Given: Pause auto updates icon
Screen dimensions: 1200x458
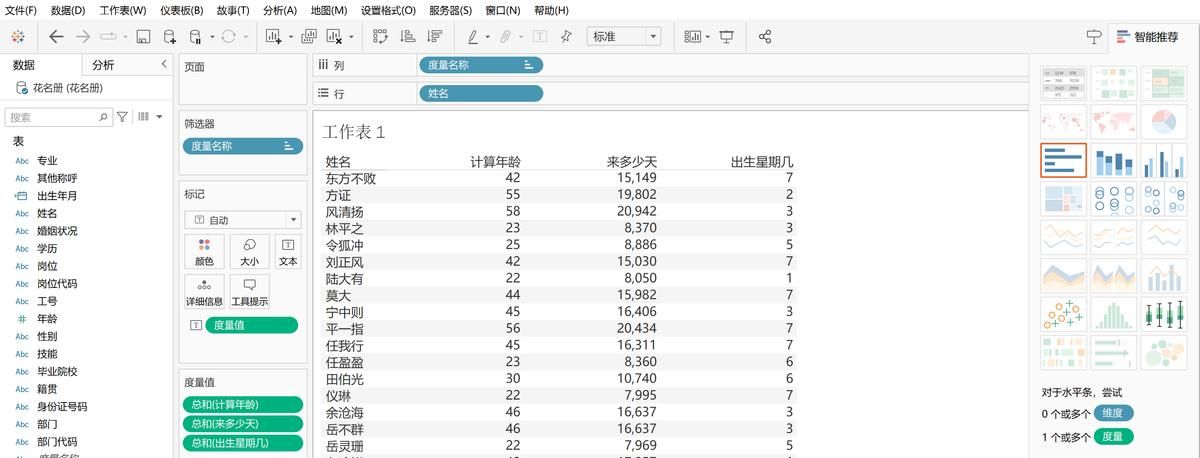Looking at the screenshot, I should pyautogui.click(x=194, y=37).
